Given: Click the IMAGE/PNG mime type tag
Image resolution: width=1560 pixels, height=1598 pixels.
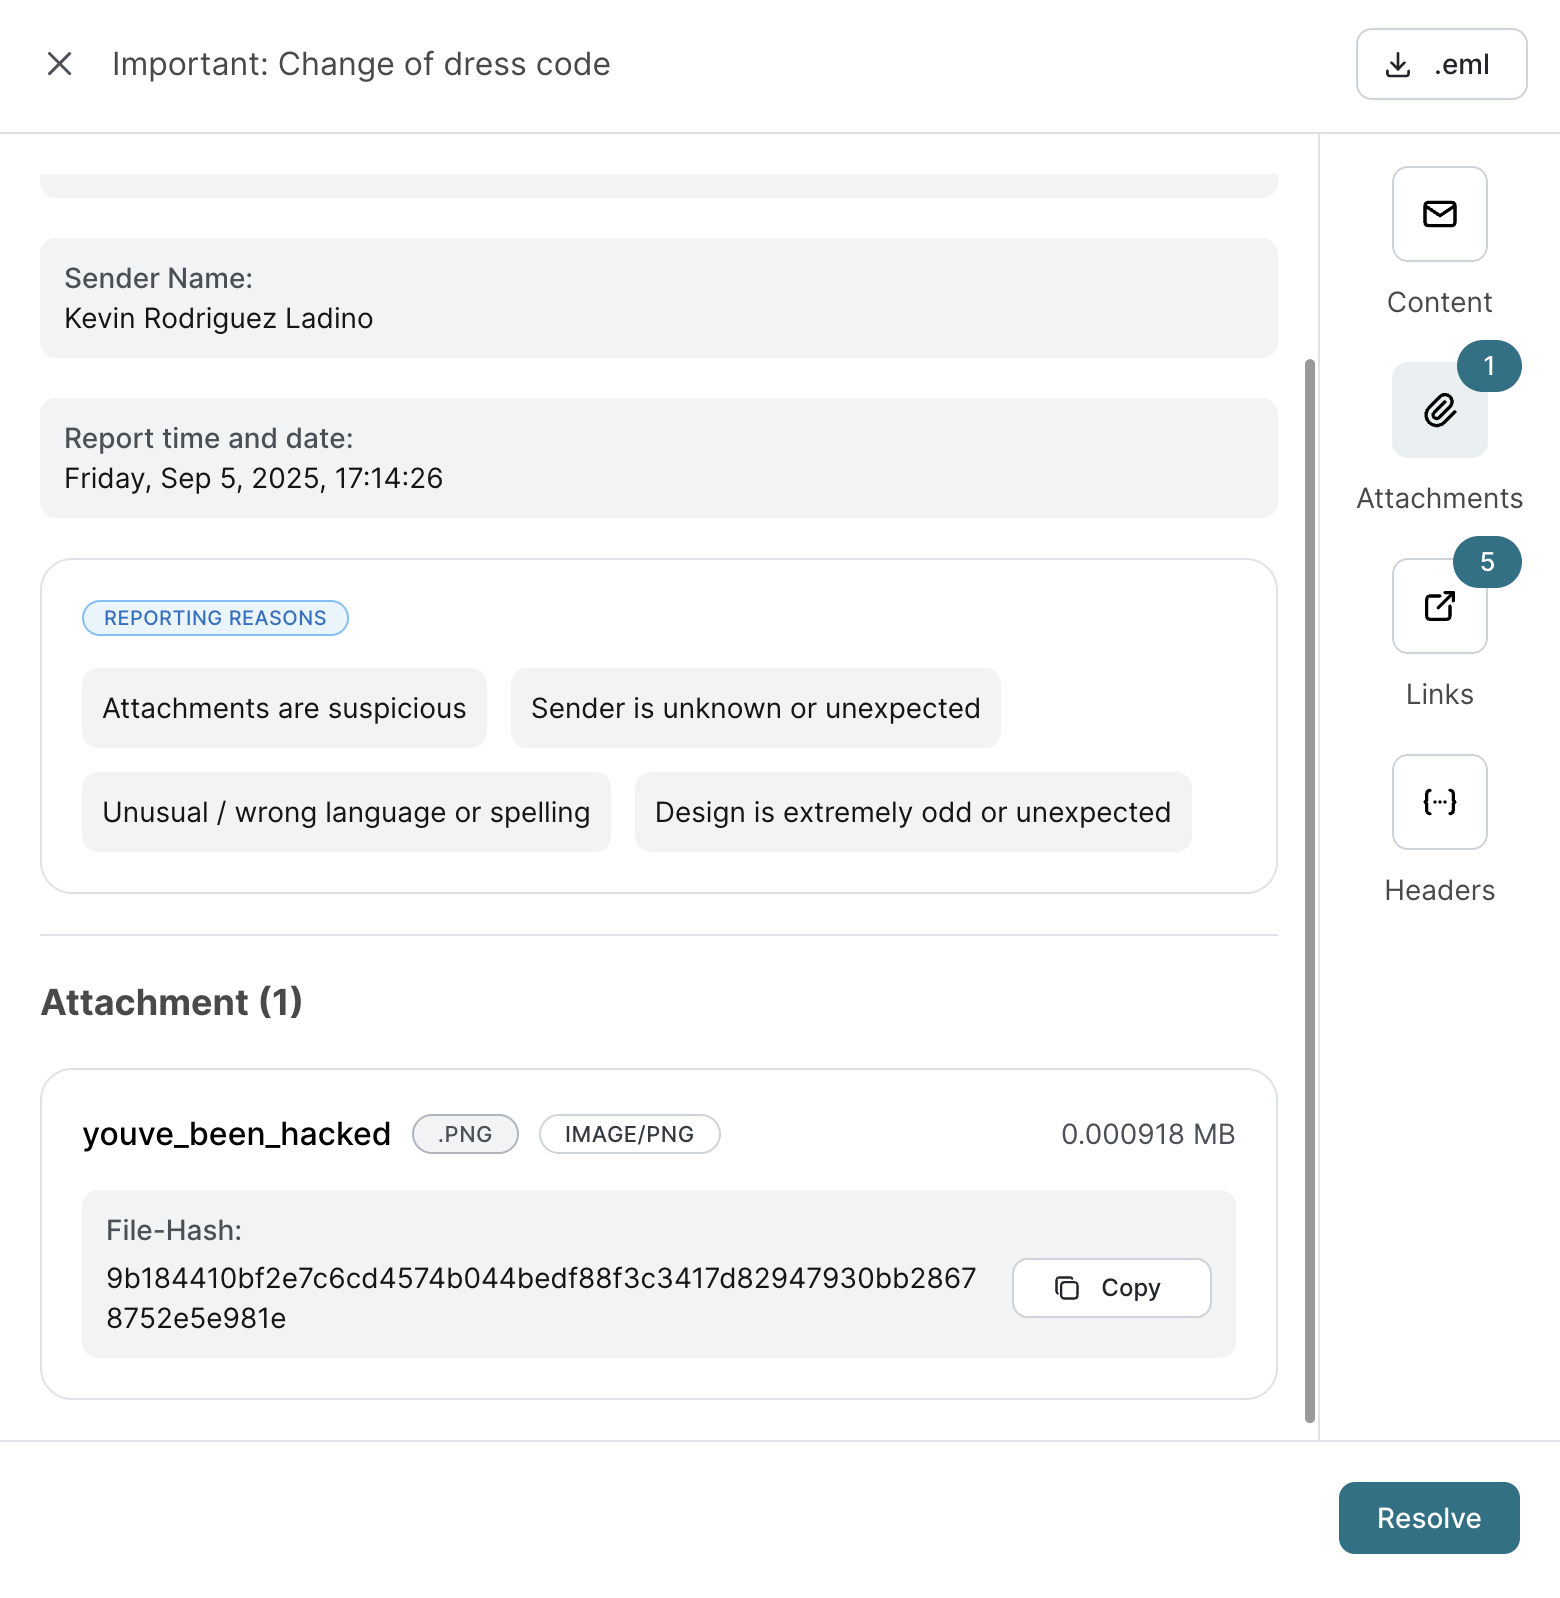Looking at the screenshot, I should point(629,1134).
